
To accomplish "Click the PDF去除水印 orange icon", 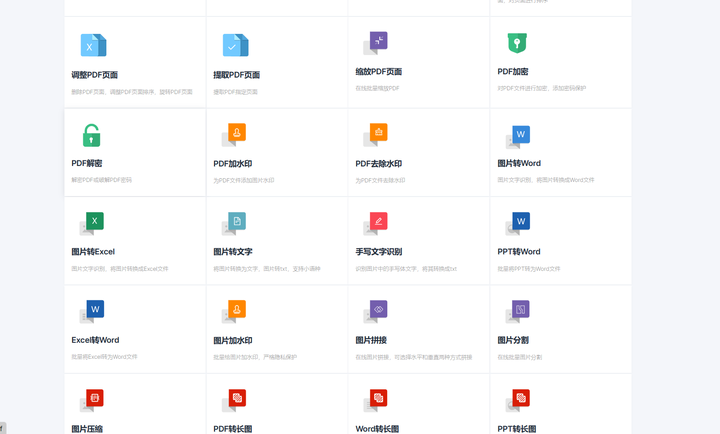I will coord(376,135).
